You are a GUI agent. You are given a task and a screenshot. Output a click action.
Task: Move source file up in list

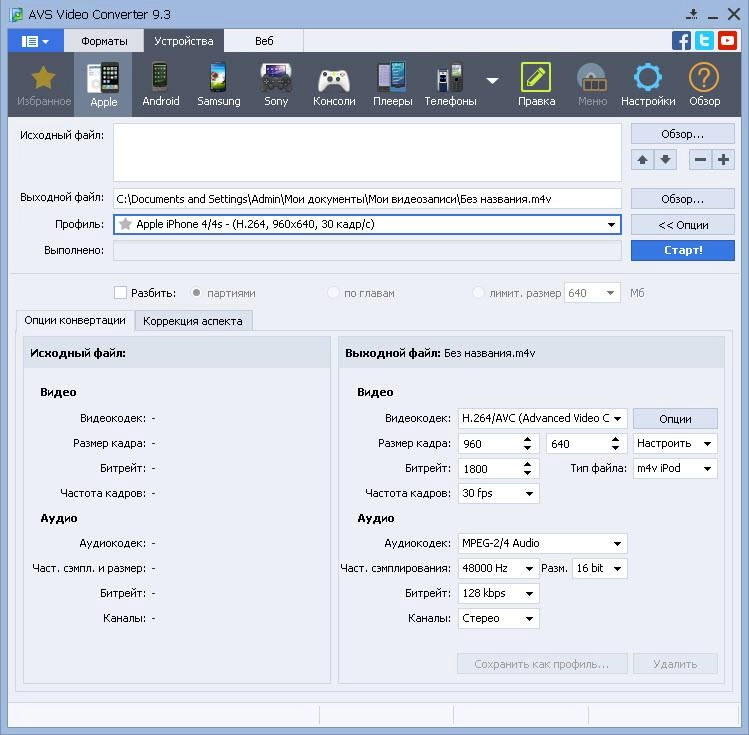tap(642, 160)
